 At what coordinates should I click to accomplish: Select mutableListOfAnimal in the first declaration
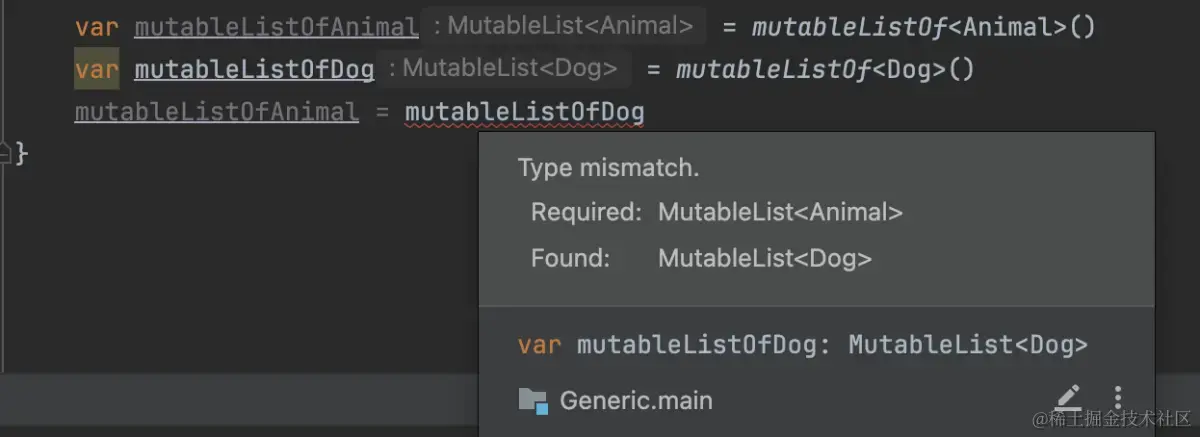276,27
